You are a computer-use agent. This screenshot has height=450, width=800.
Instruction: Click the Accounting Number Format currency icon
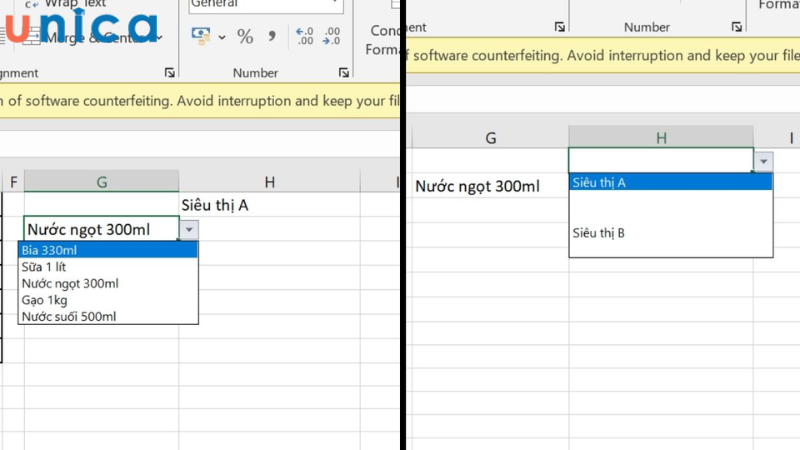click(x=201, y=37)
